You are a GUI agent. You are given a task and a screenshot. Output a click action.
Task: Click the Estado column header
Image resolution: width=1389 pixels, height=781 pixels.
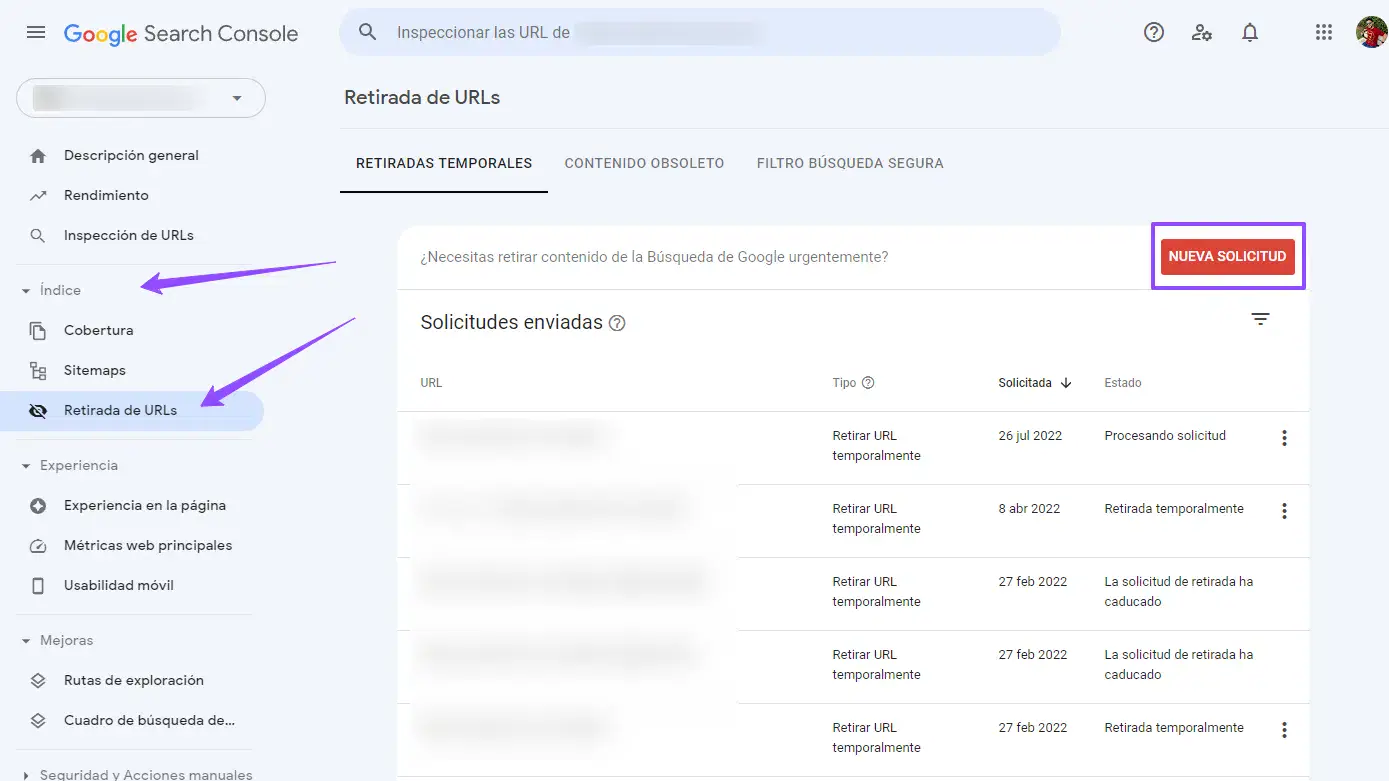coord(1123,383)
